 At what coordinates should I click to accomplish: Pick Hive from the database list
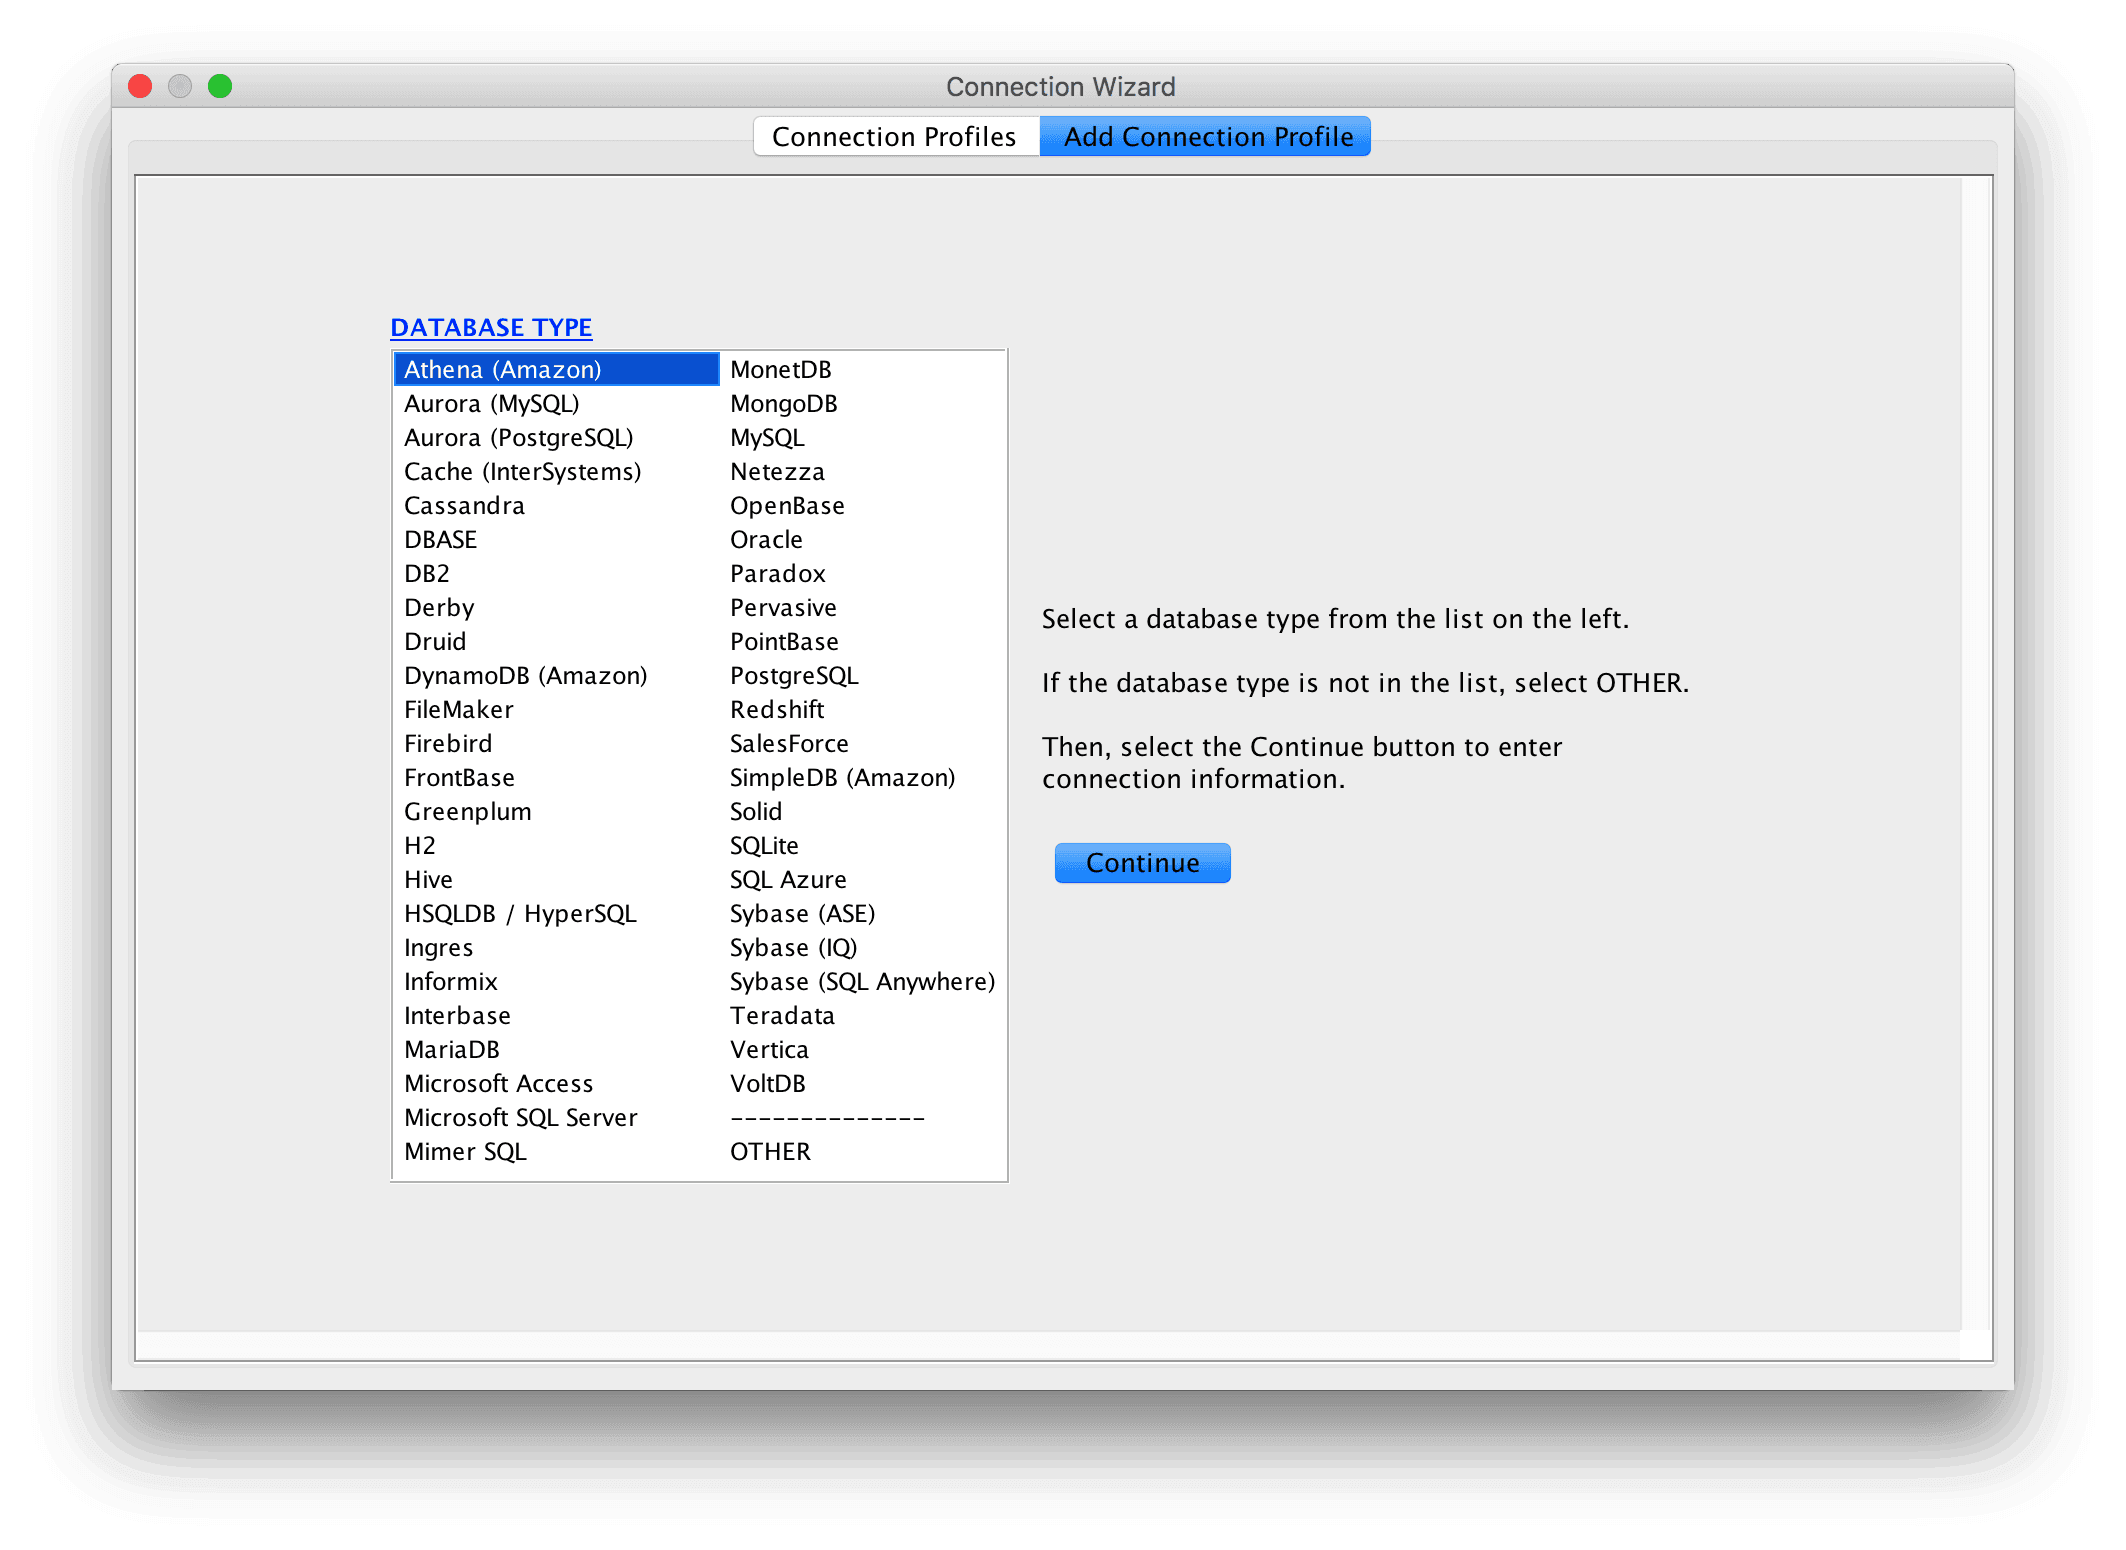[557, 879]
